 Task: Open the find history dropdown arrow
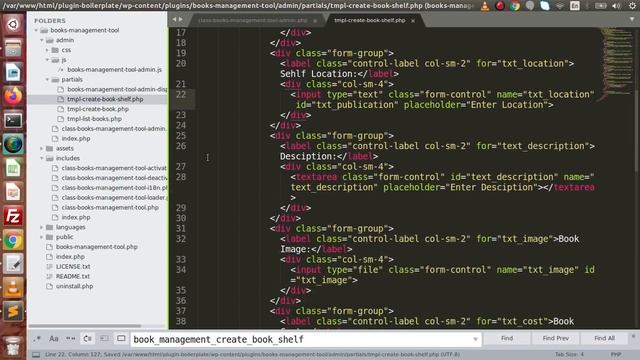tap(475, 339)
